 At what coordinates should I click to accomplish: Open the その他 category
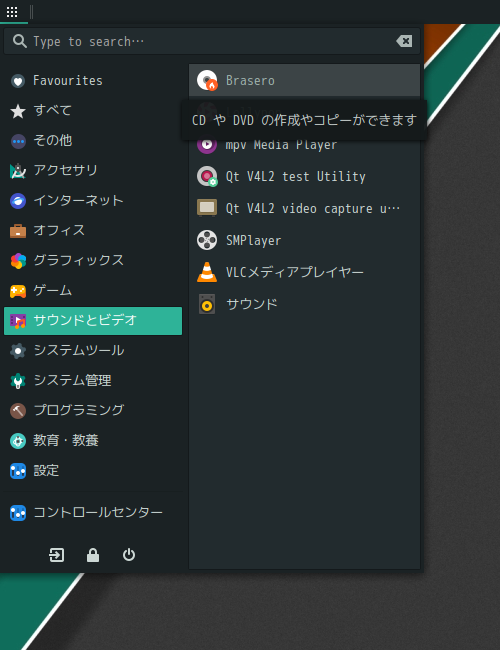click(x=53, y=141)
